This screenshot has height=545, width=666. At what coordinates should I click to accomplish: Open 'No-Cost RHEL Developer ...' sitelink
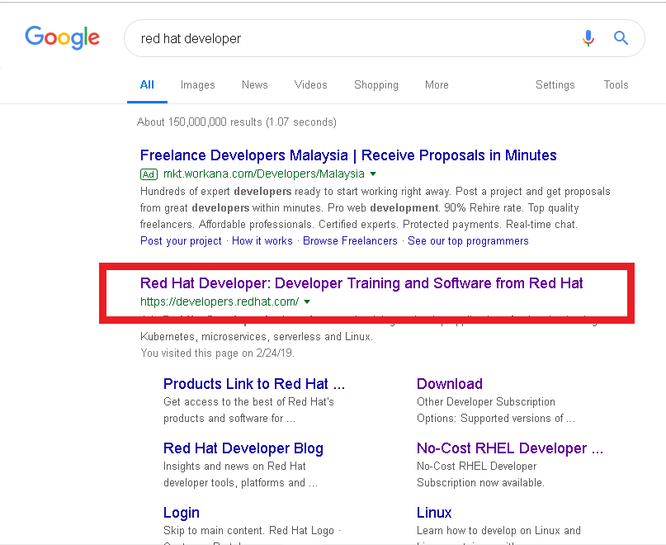pyautogui.click(x=510, y=449)
